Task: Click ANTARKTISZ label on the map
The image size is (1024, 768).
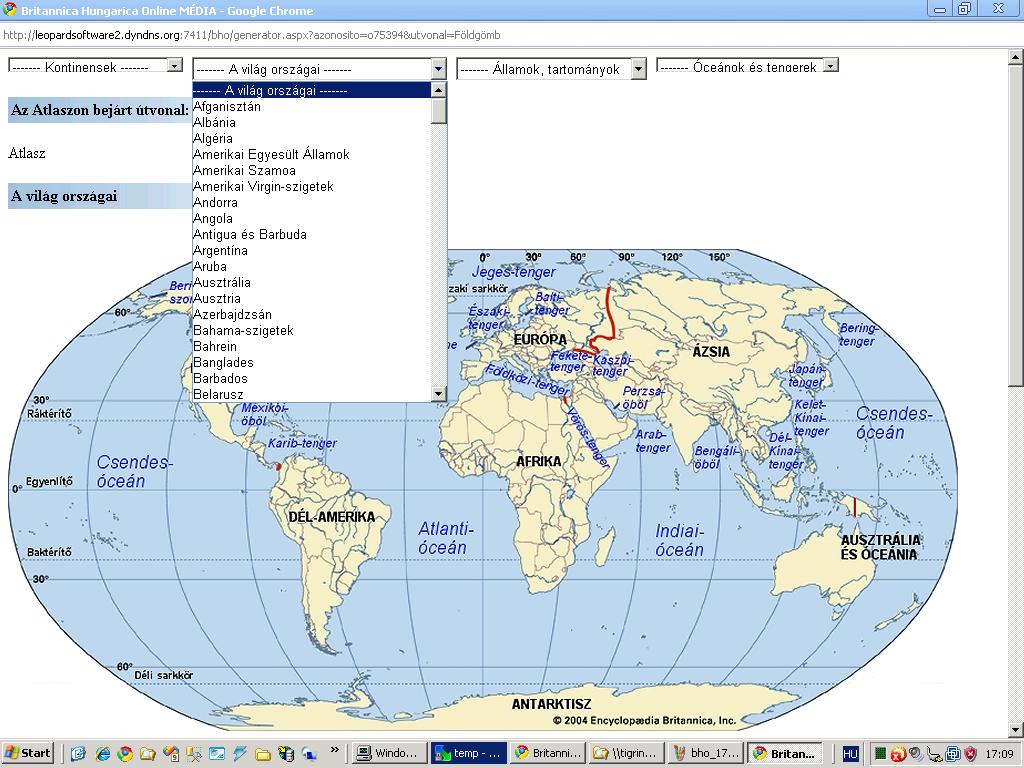Action: (551, 704)
